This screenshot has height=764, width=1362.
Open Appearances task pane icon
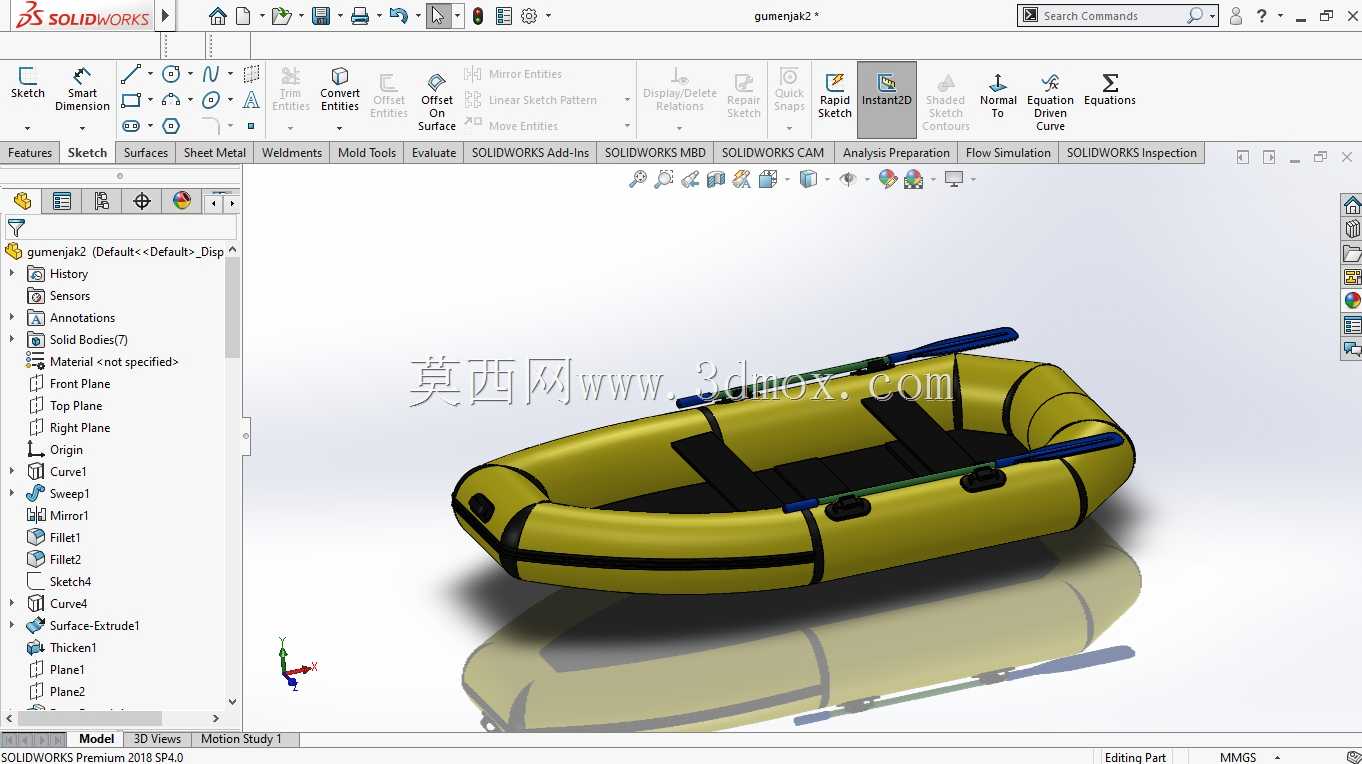coord(1352,301)
